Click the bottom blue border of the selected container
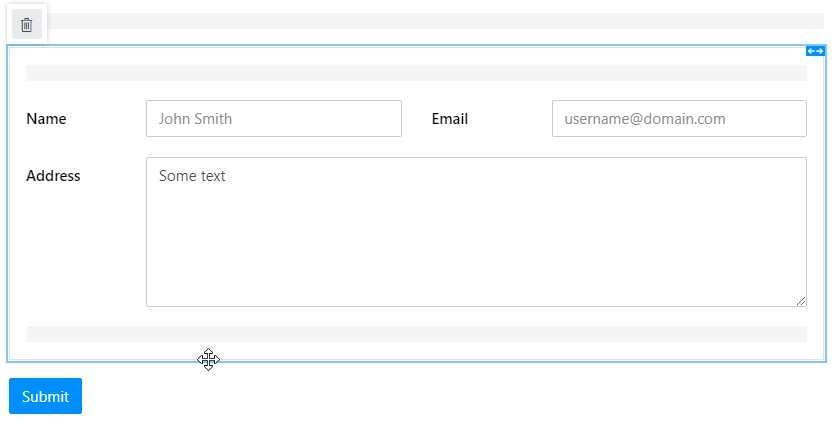The height and width of the screenshot is (430, 837). (x=416, y=362)
